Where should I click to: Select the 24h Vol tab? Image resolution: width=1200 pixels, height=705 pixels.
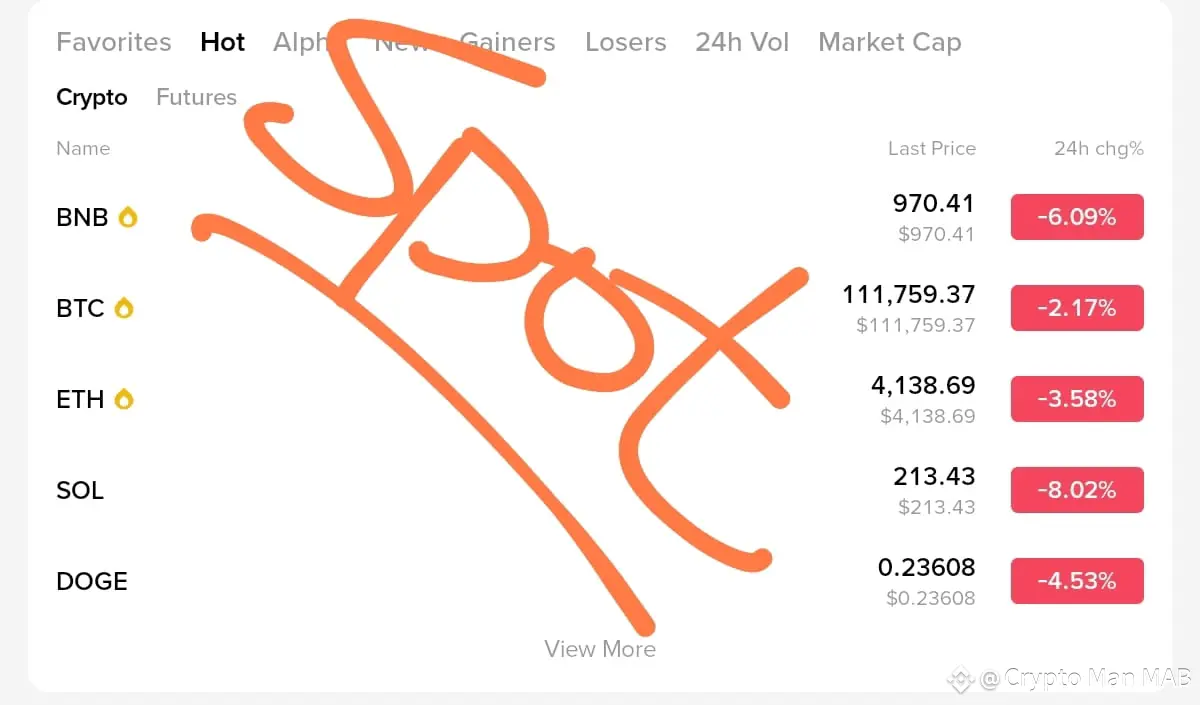742,42
